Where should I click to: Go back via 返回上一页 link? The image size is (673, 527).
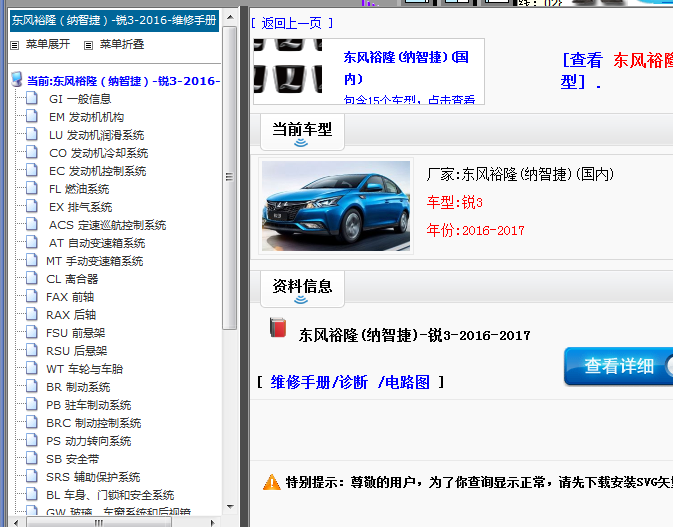(x=292, y=23)
